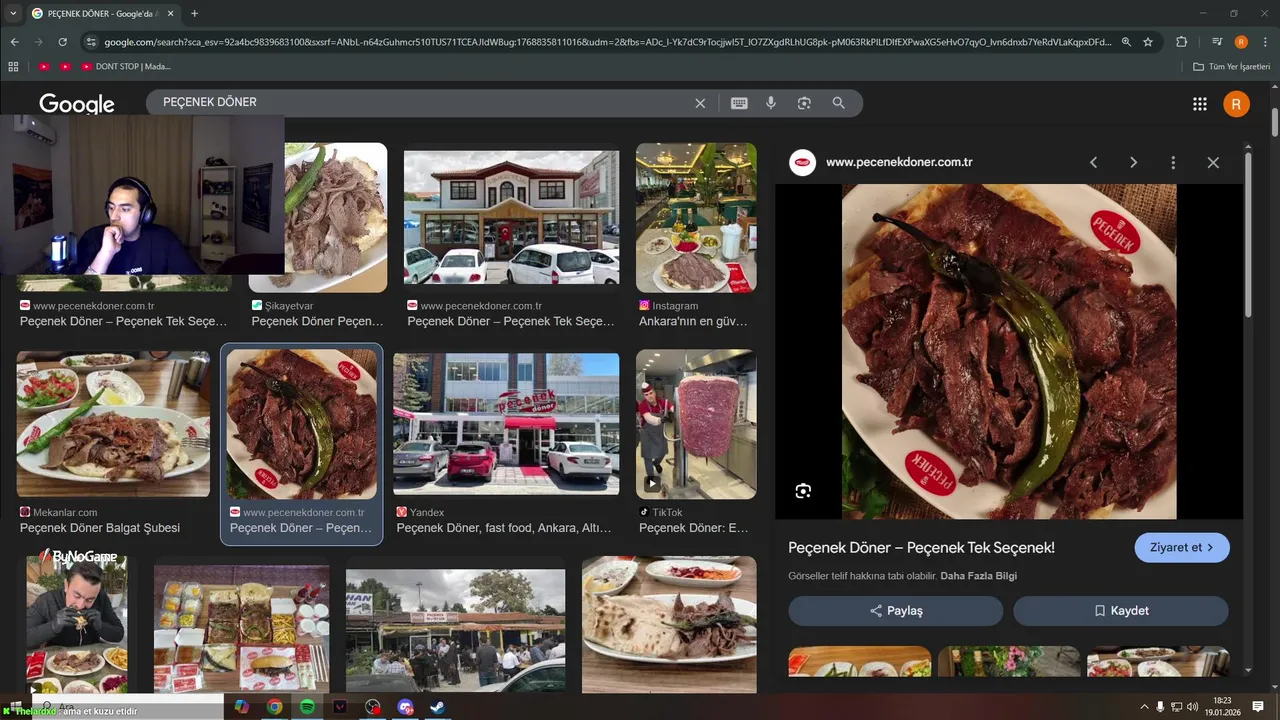View site information icon in address bar
The height and width of the screenshot is (720, 1280).
coord(91,42)
